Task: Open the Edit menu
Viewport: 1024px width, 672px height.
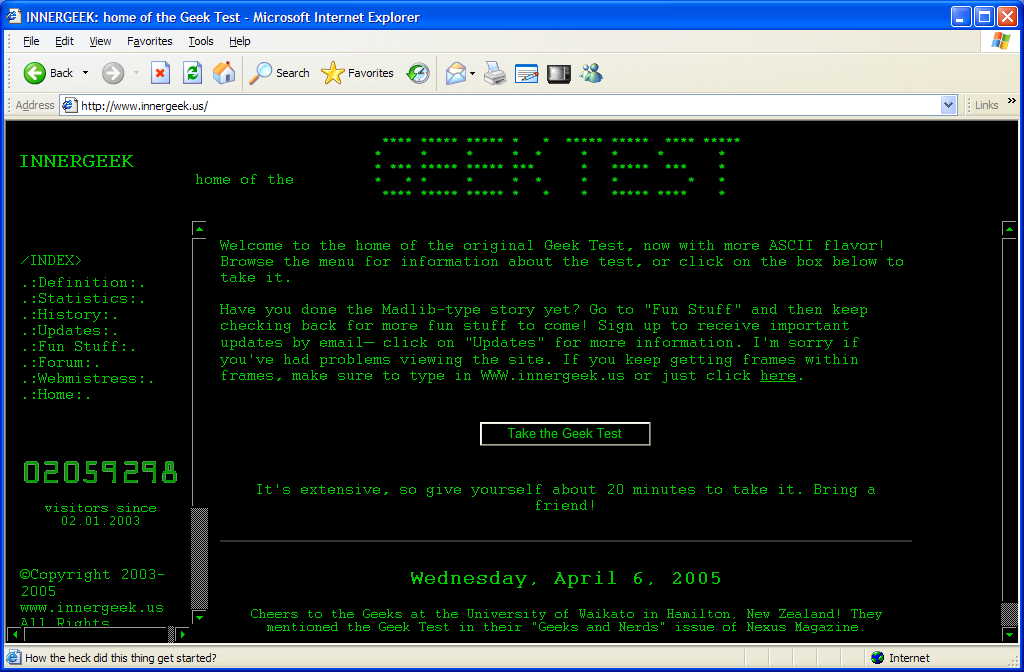Action: click(64, 41)
